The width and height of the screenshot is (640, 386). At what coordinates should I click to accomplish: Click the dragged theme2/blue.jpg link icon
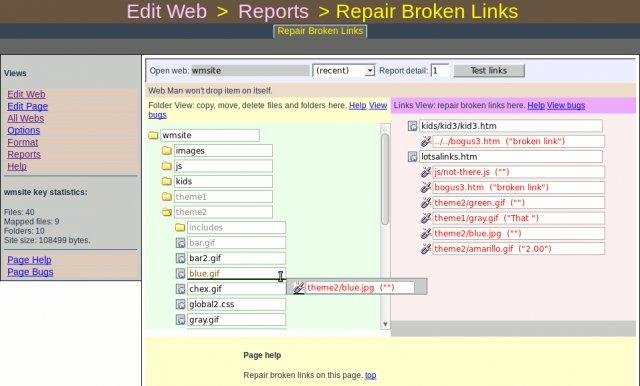click(299, 288)
